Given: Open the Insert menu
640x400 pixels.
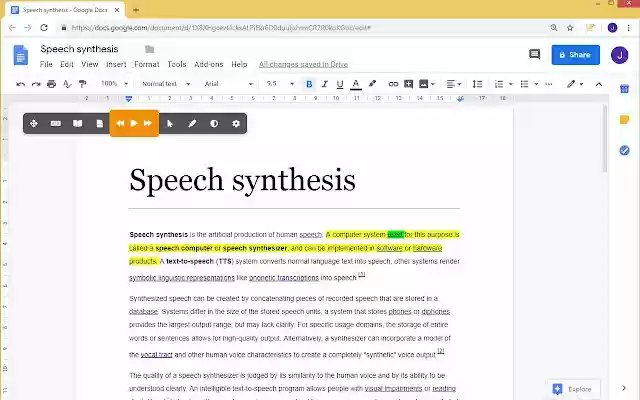Looking at the screenshot, I should pyautogui.click(x=116, y=64).
